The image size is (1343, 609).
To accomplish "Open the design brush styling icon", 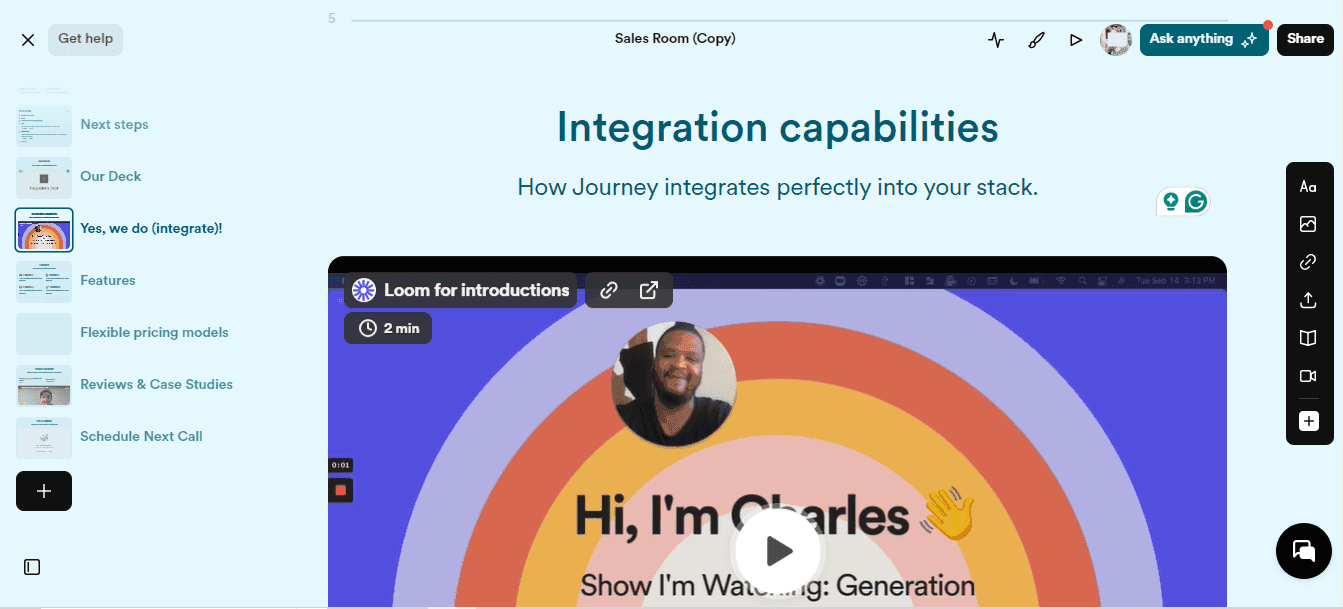I will point(1036,40).
